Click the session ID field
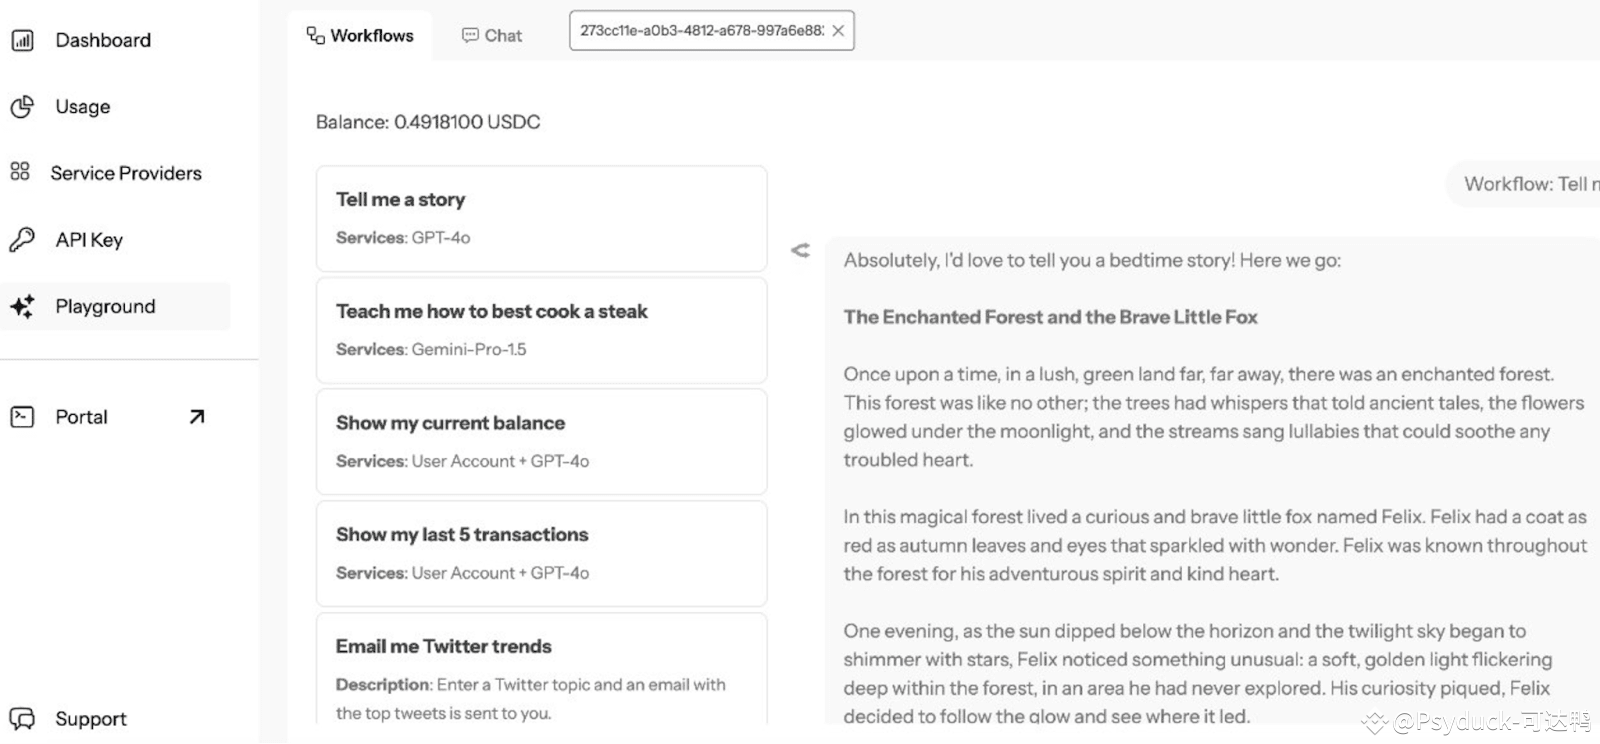 tap(701, 31)
